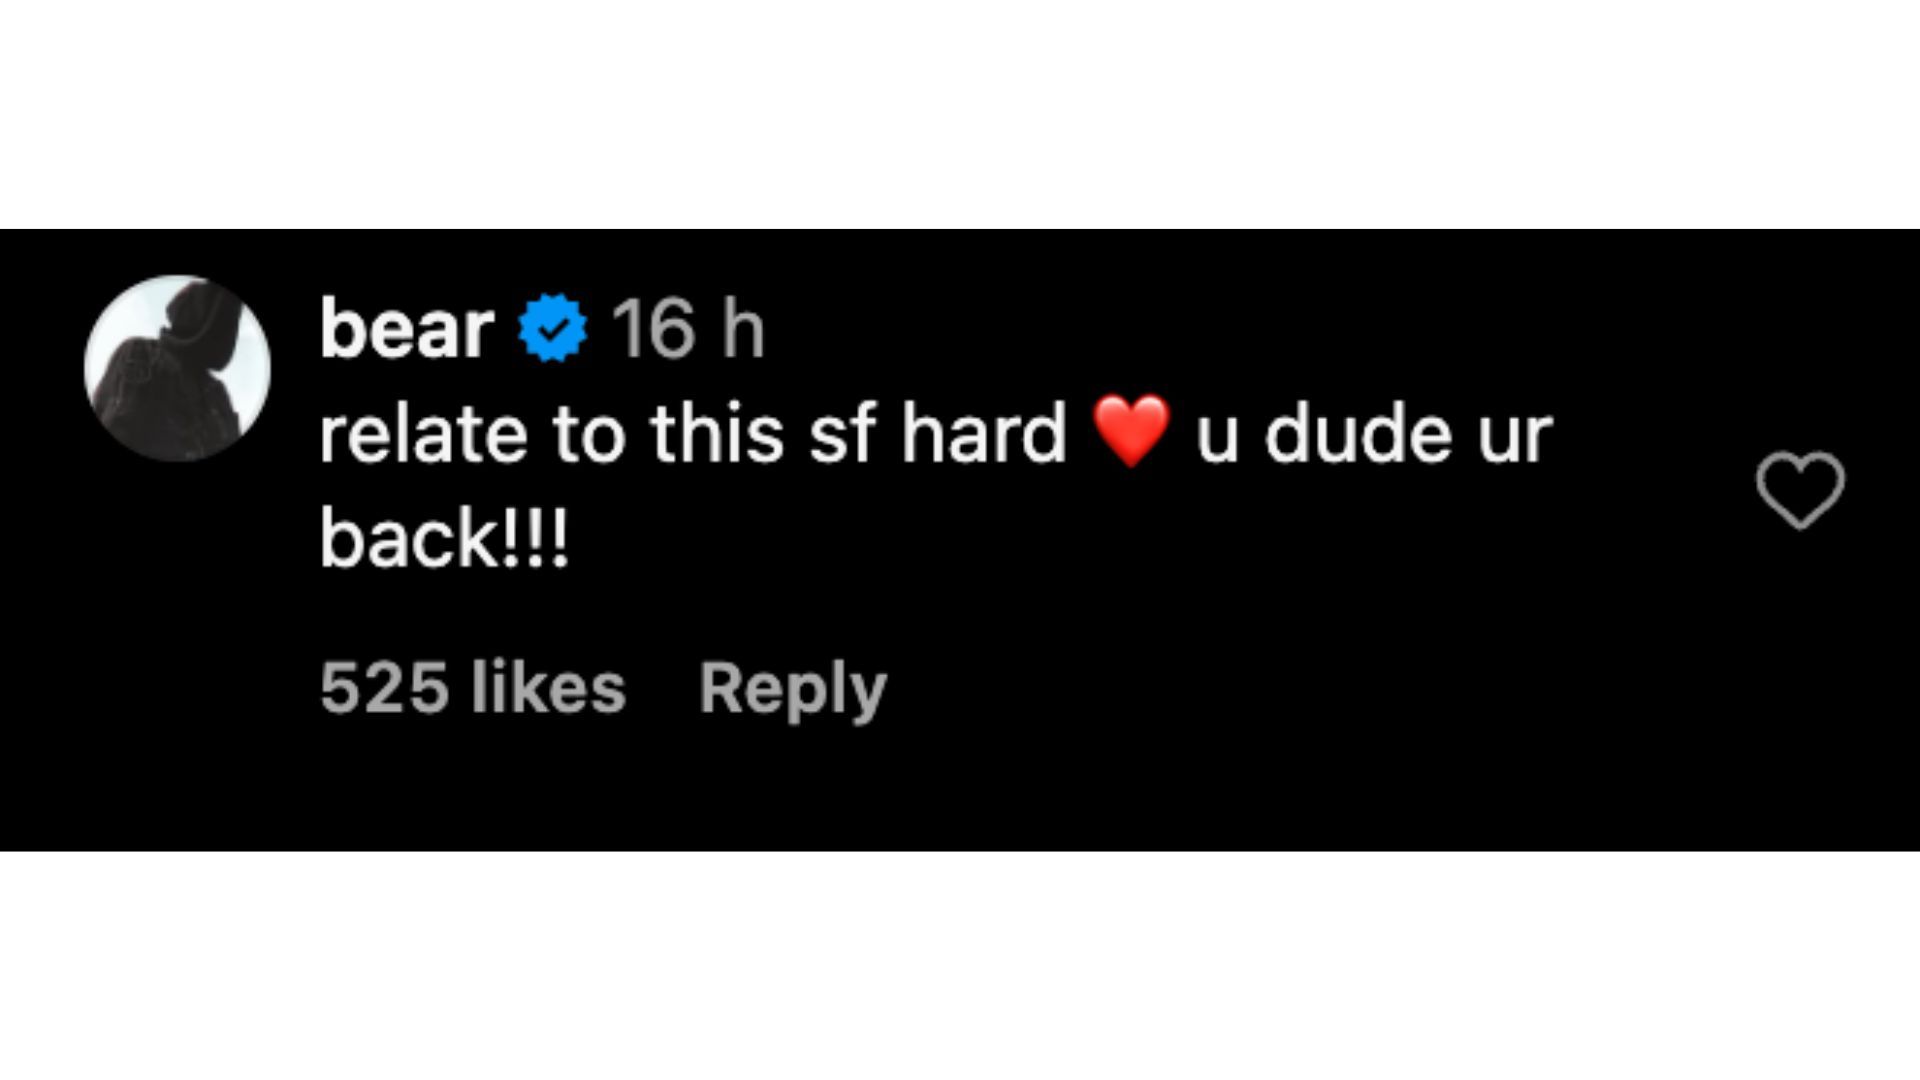Click the dark silhouette profile thumbnail
Viewport: 1920px width, 1080px height.
click(178, 368)
